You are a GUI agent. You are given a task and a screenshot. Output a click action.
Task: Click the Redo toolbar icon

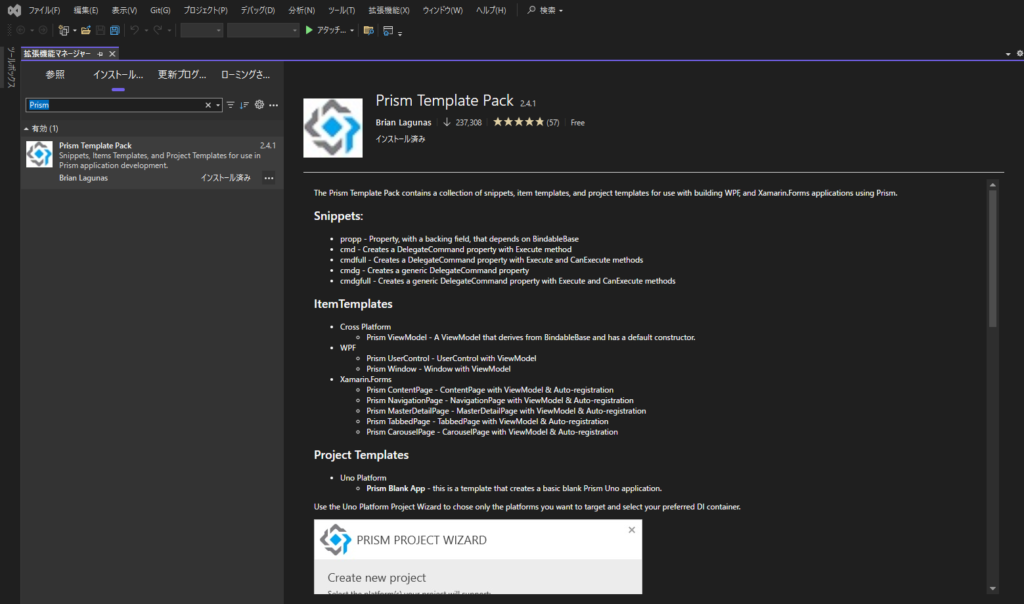click(157, 30)
